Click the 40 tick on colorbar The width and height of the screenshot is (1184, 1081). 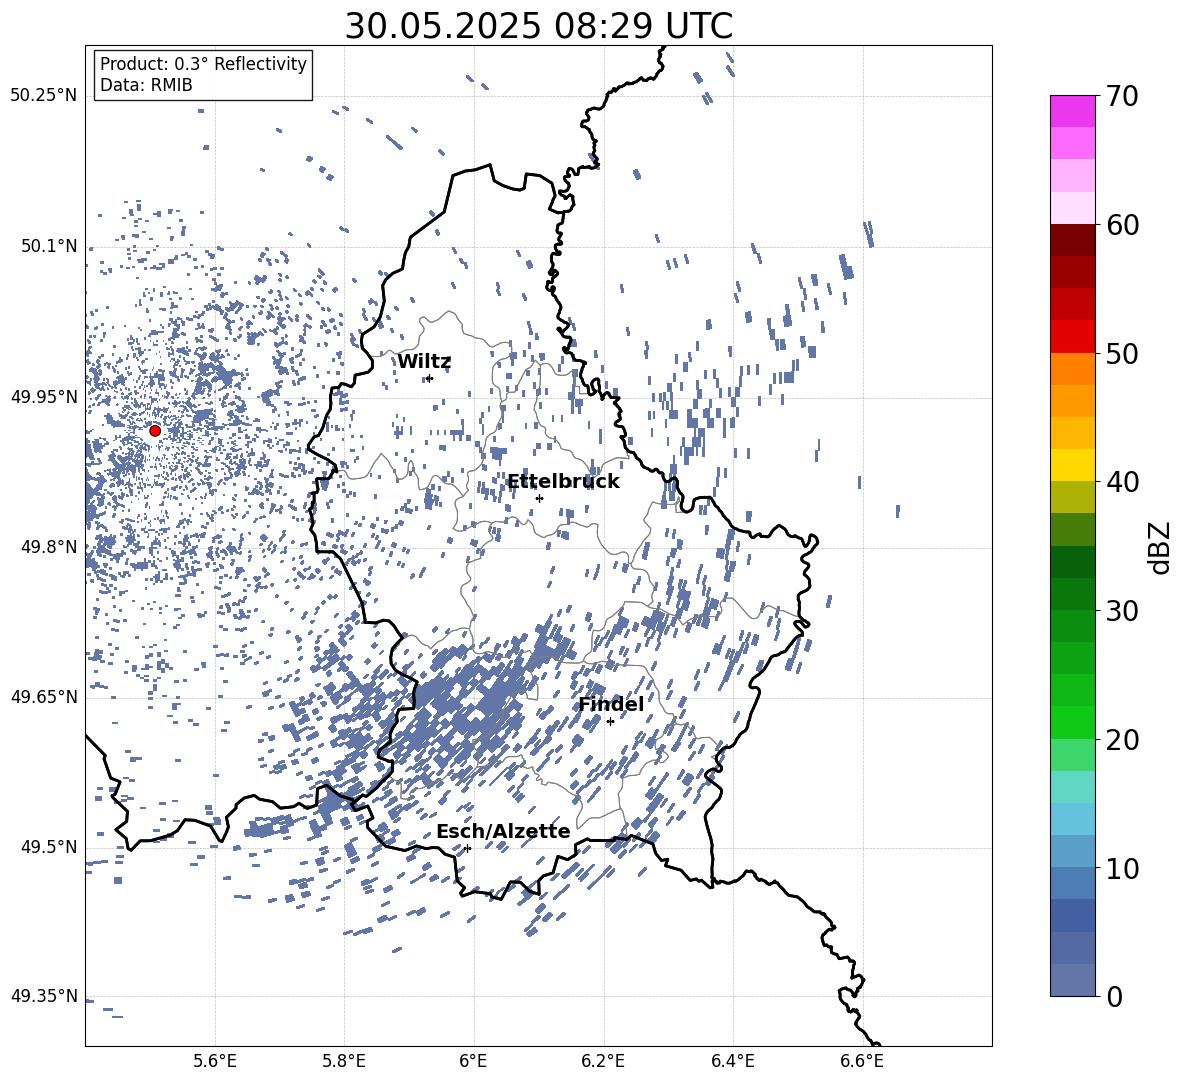point(1122,482)
